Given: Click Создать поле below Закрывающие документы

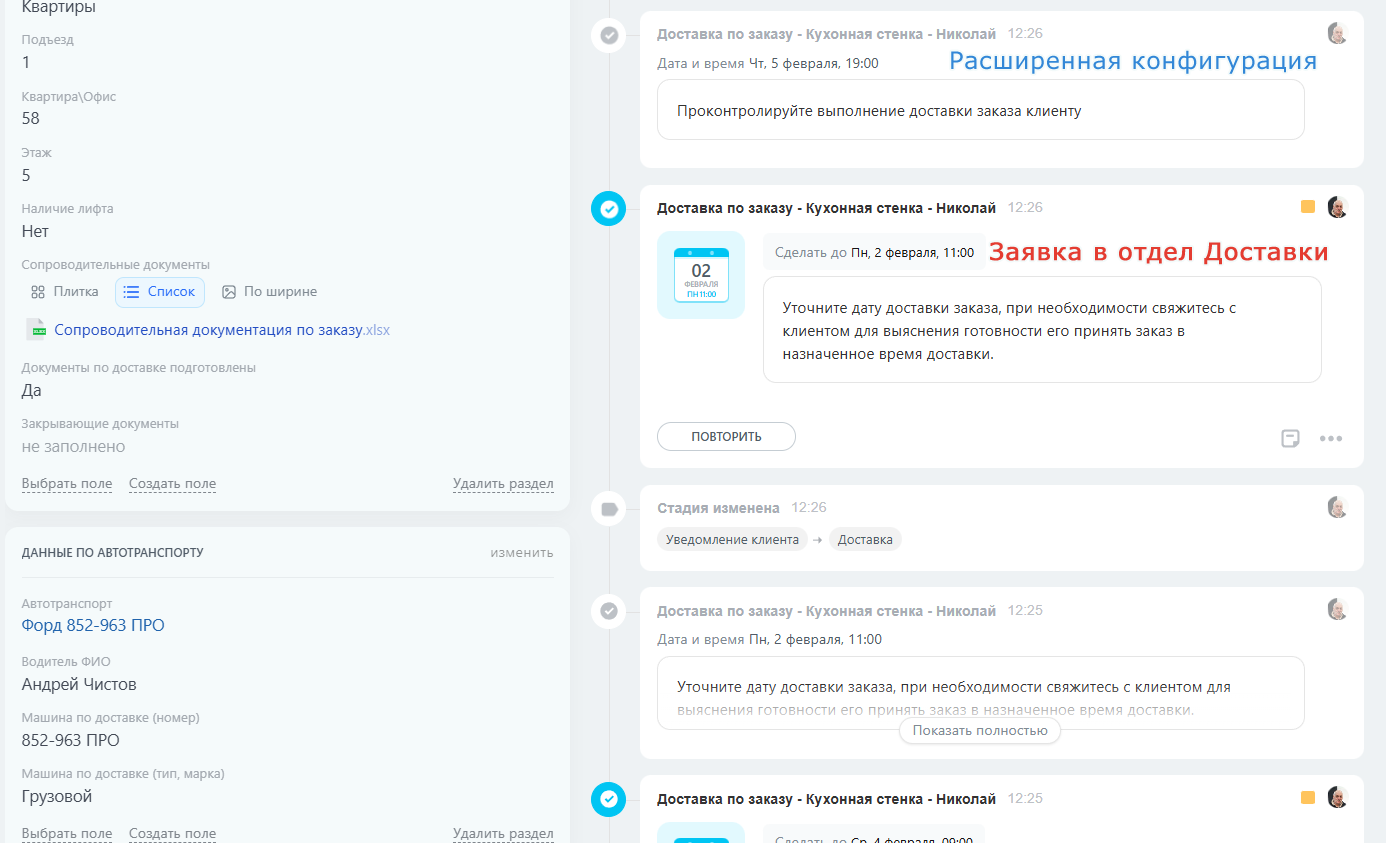Looking at the screenshot, I should point(172,484).
